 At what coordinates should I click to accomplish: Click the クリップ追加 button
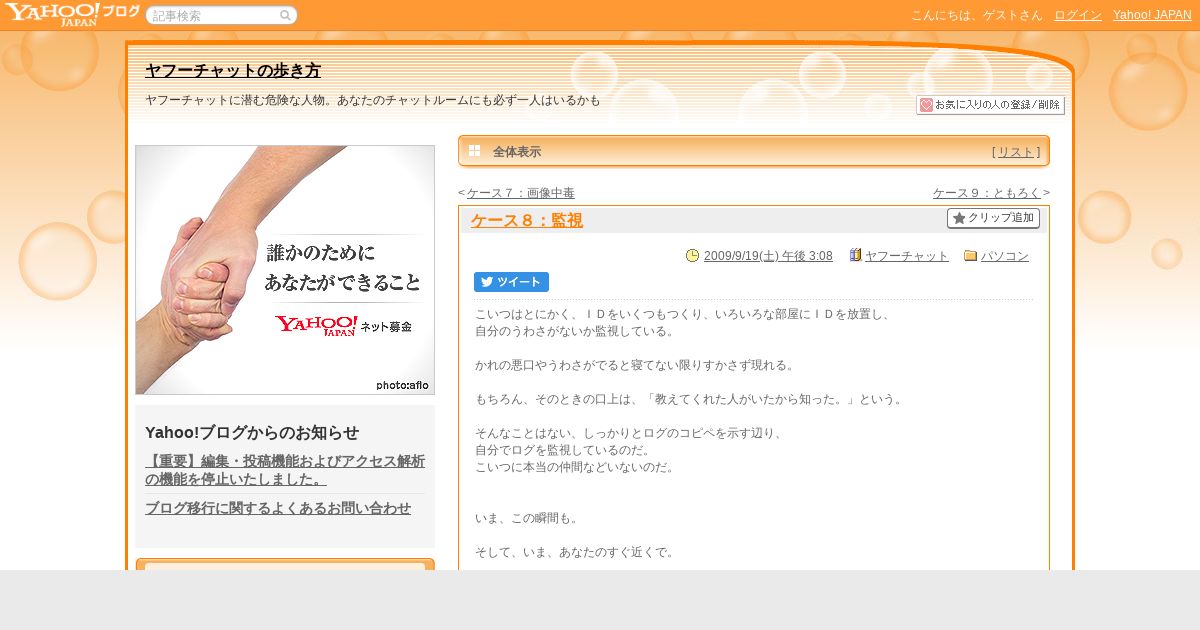tap(993, 218)
